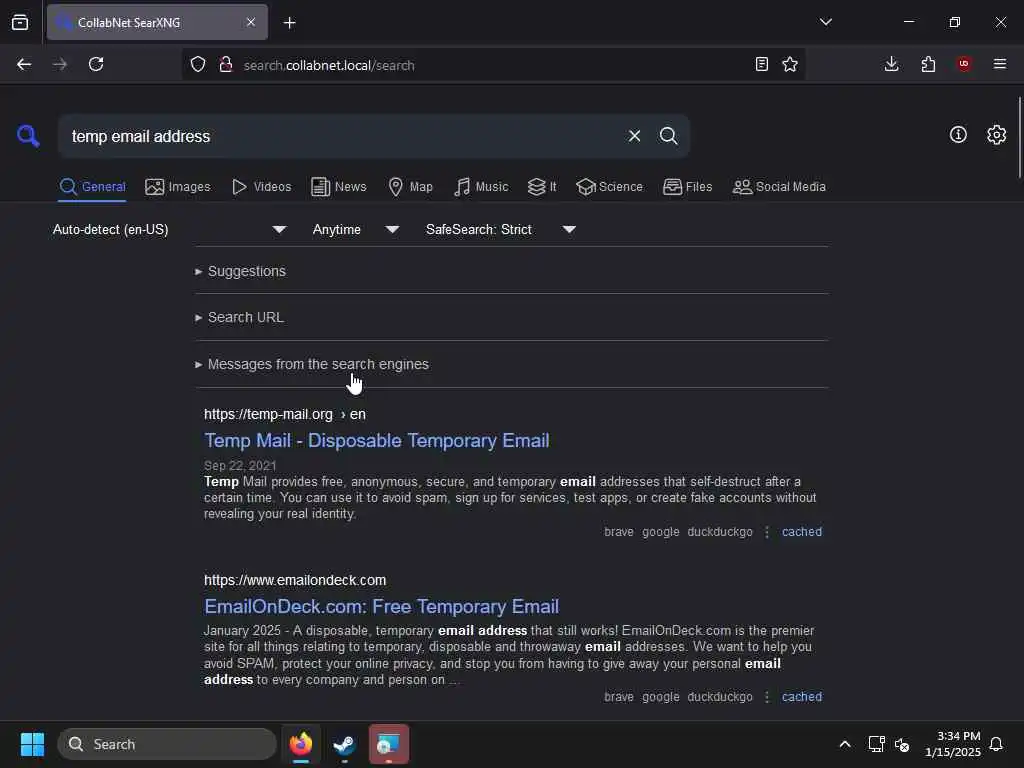The width and height of the screenshot is (1024, 768).
Task: Open Temp Mail - Disposable Temporary Email
Action: click(x=377, y=441)
